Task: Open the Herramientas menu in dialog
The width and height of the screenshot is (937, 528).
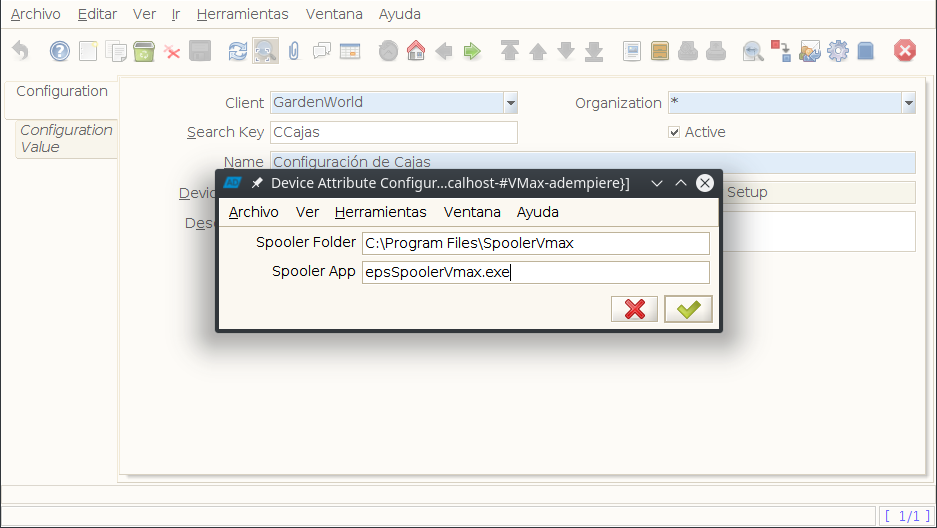Action: pyautogui.click(x=381, y=212)
